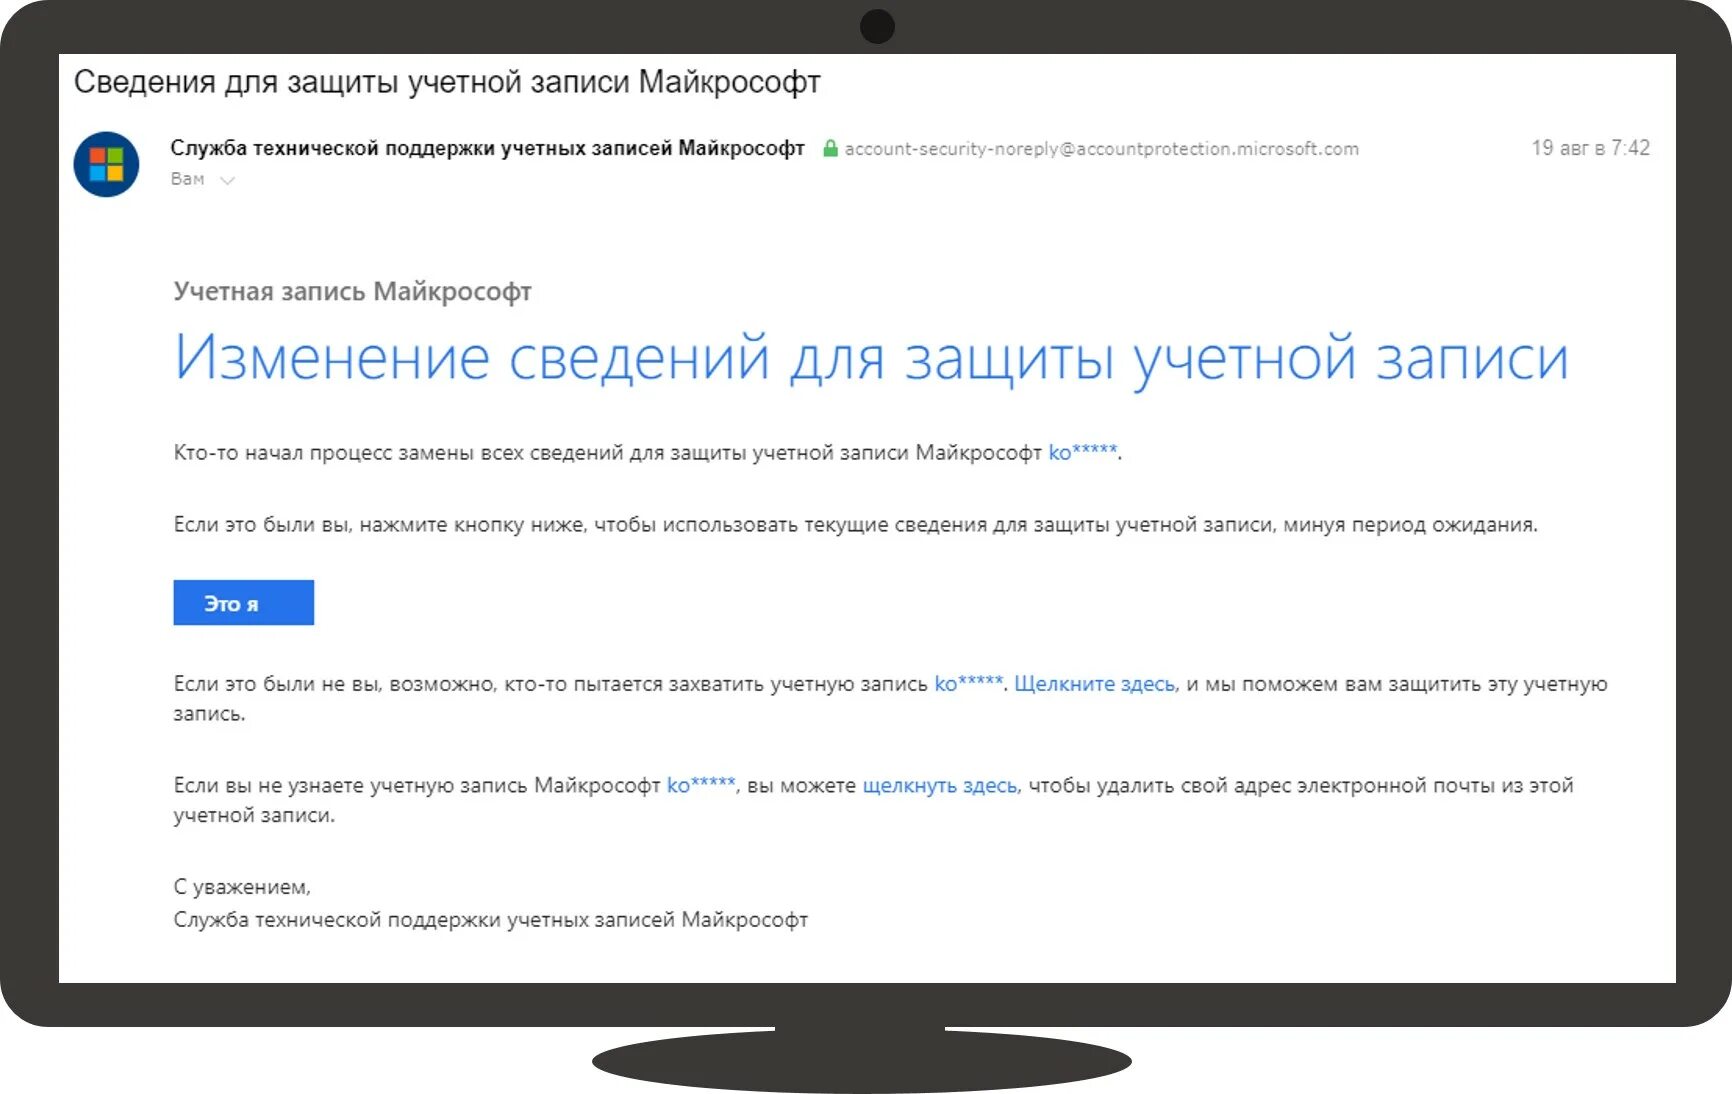Click sender name Служба технической поддержки in header
The image size is (1732, 1094).
(x=487, y=148)
